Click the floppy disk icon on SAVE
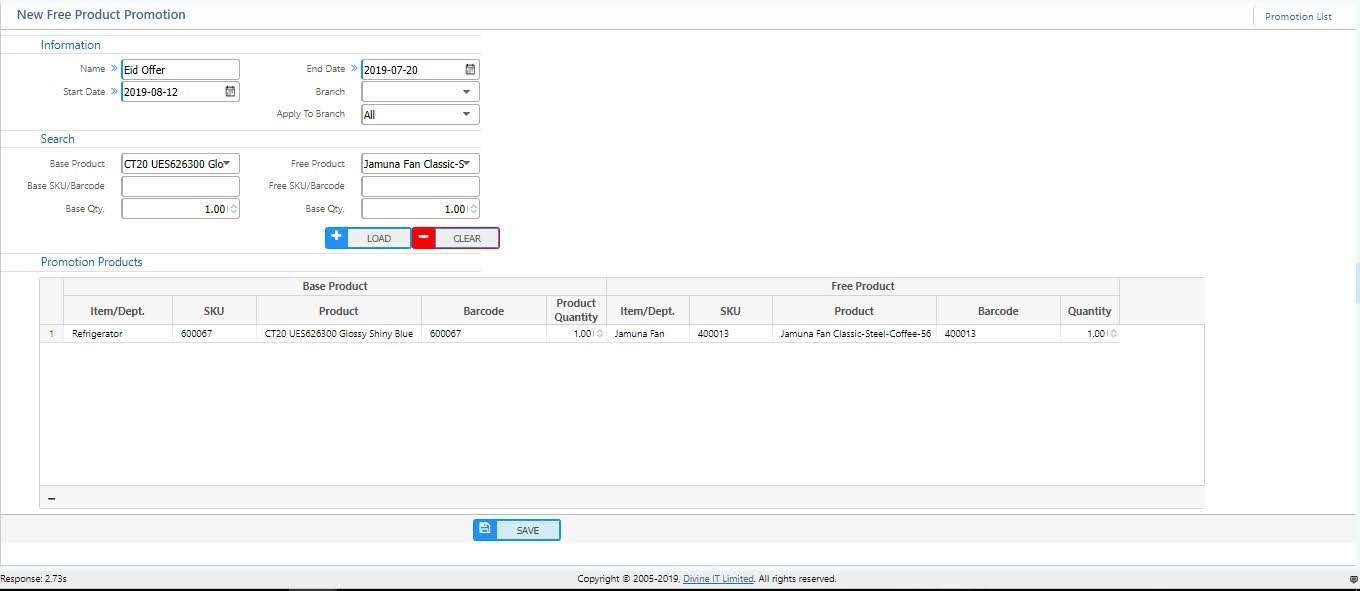This screenshot has width=1360, height=591. pyautogui.click(x=485, y=529)
